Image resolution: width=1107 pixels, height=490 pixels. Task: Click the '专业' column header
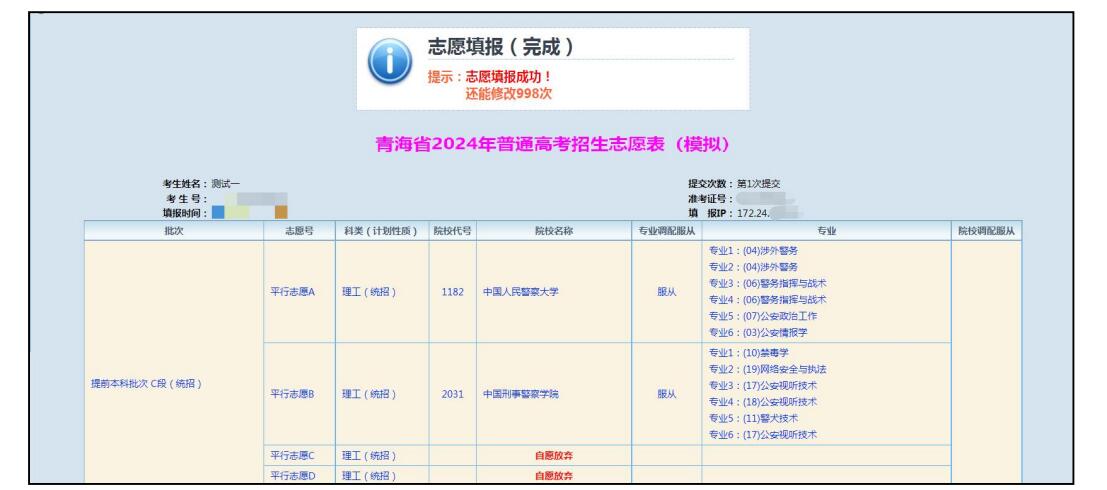pos(827,231)
